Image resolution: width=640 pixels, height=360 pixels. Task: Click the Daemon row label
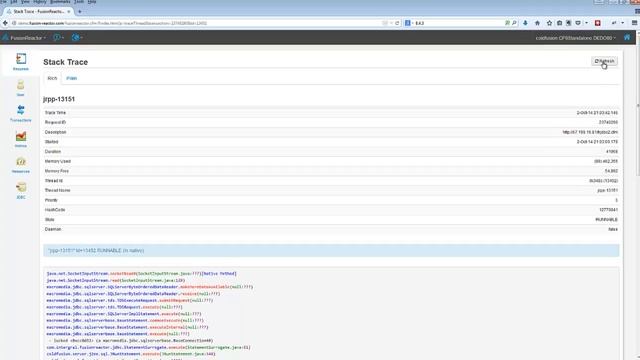tap(53, 229)
